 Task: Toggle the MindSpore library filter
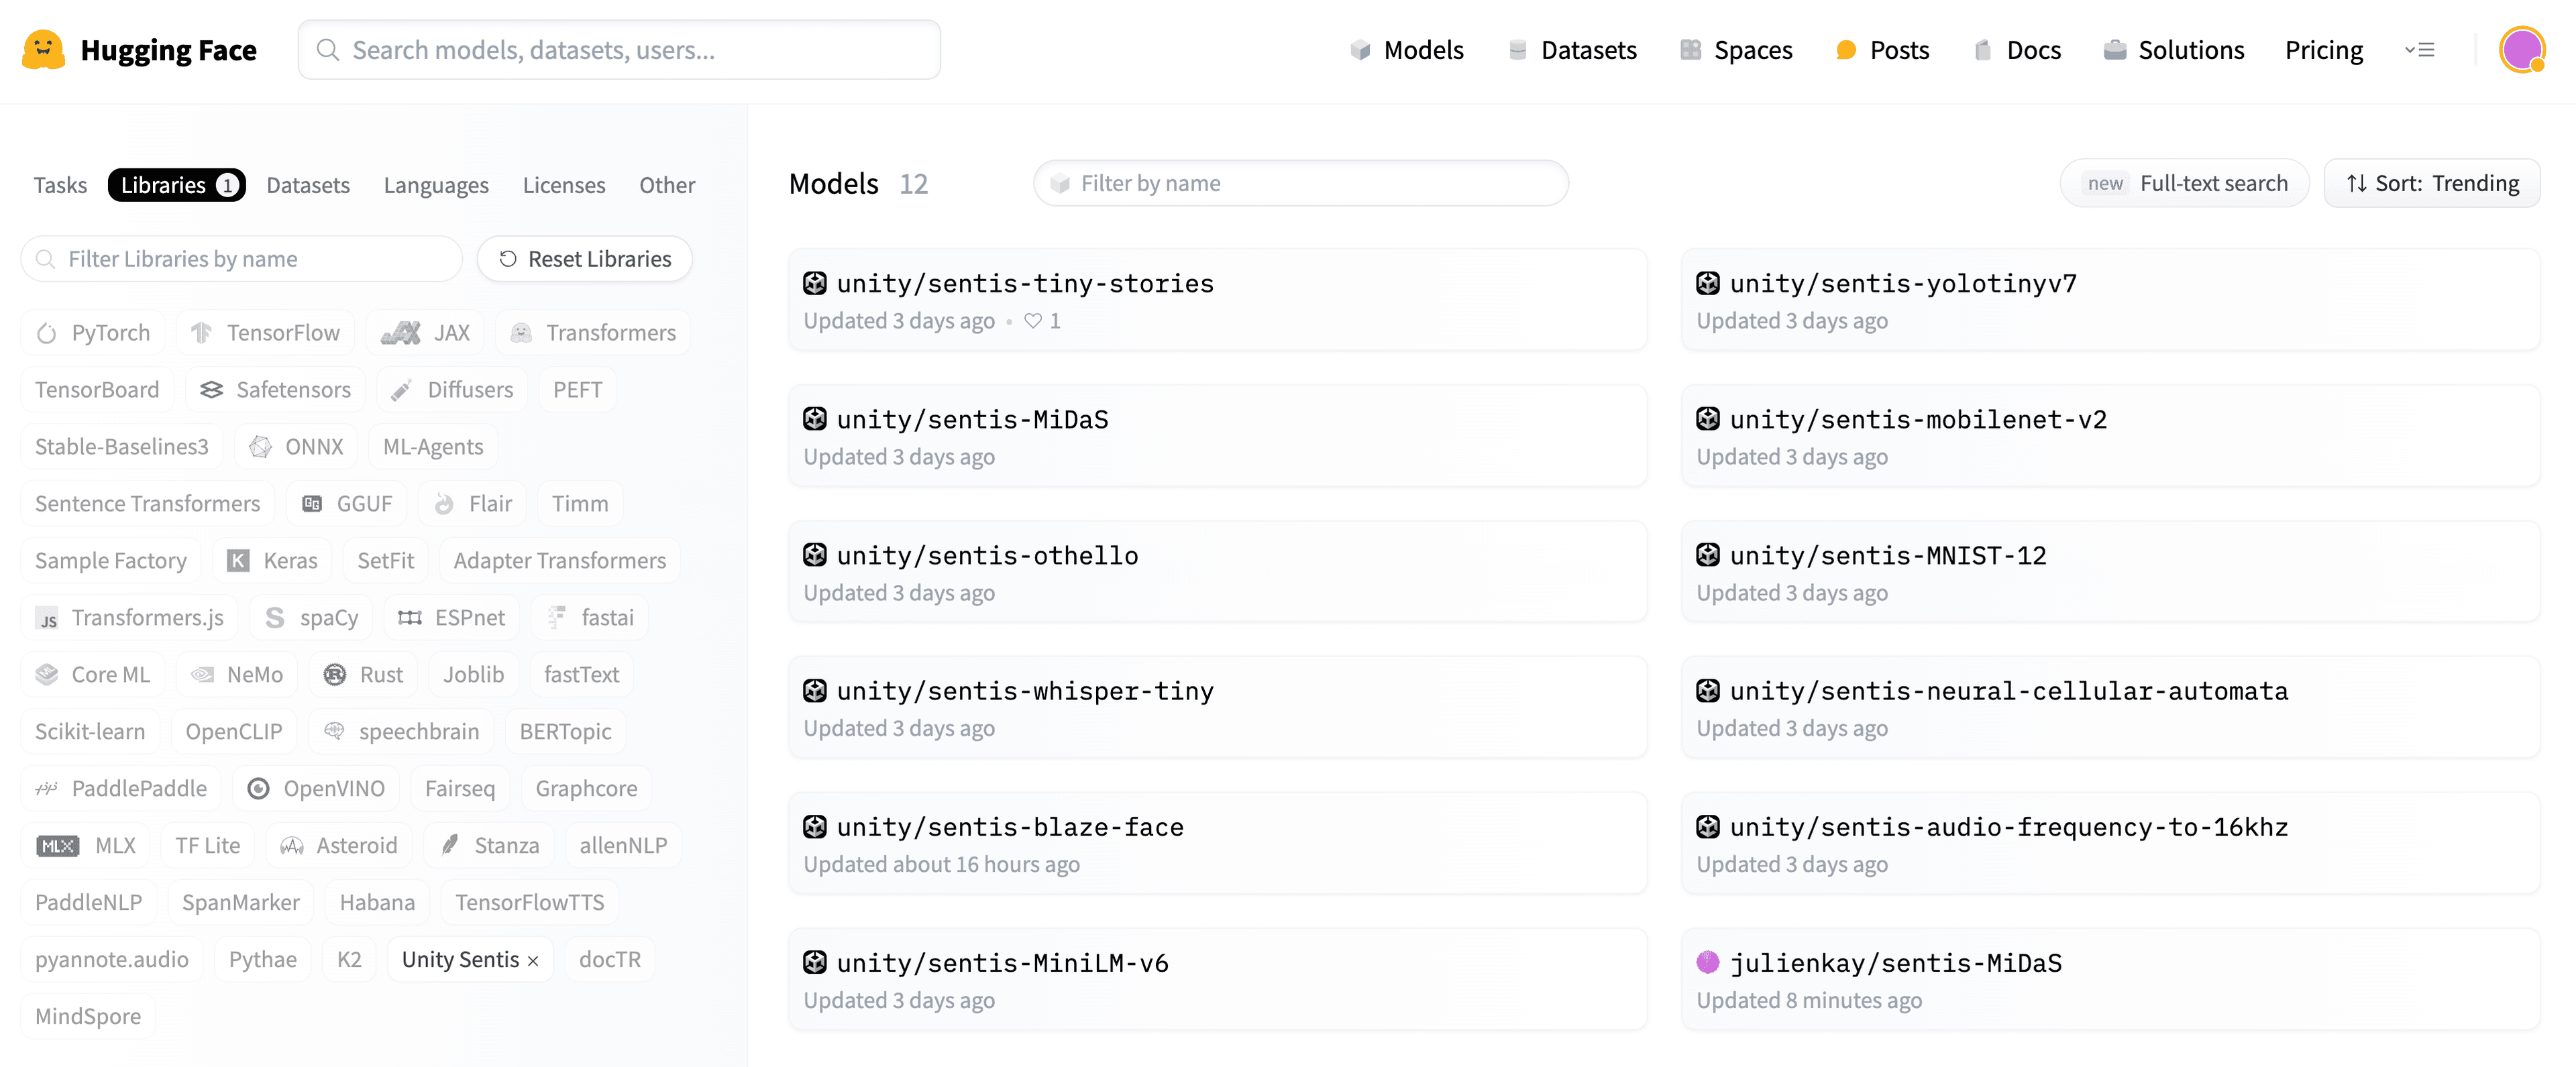click(x=88, y=1017)
